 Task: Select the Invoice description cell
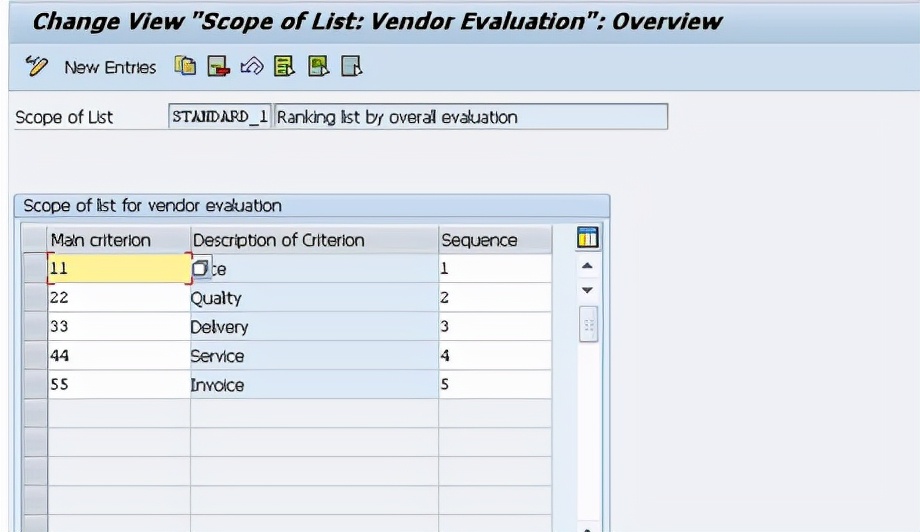[314, 384]
